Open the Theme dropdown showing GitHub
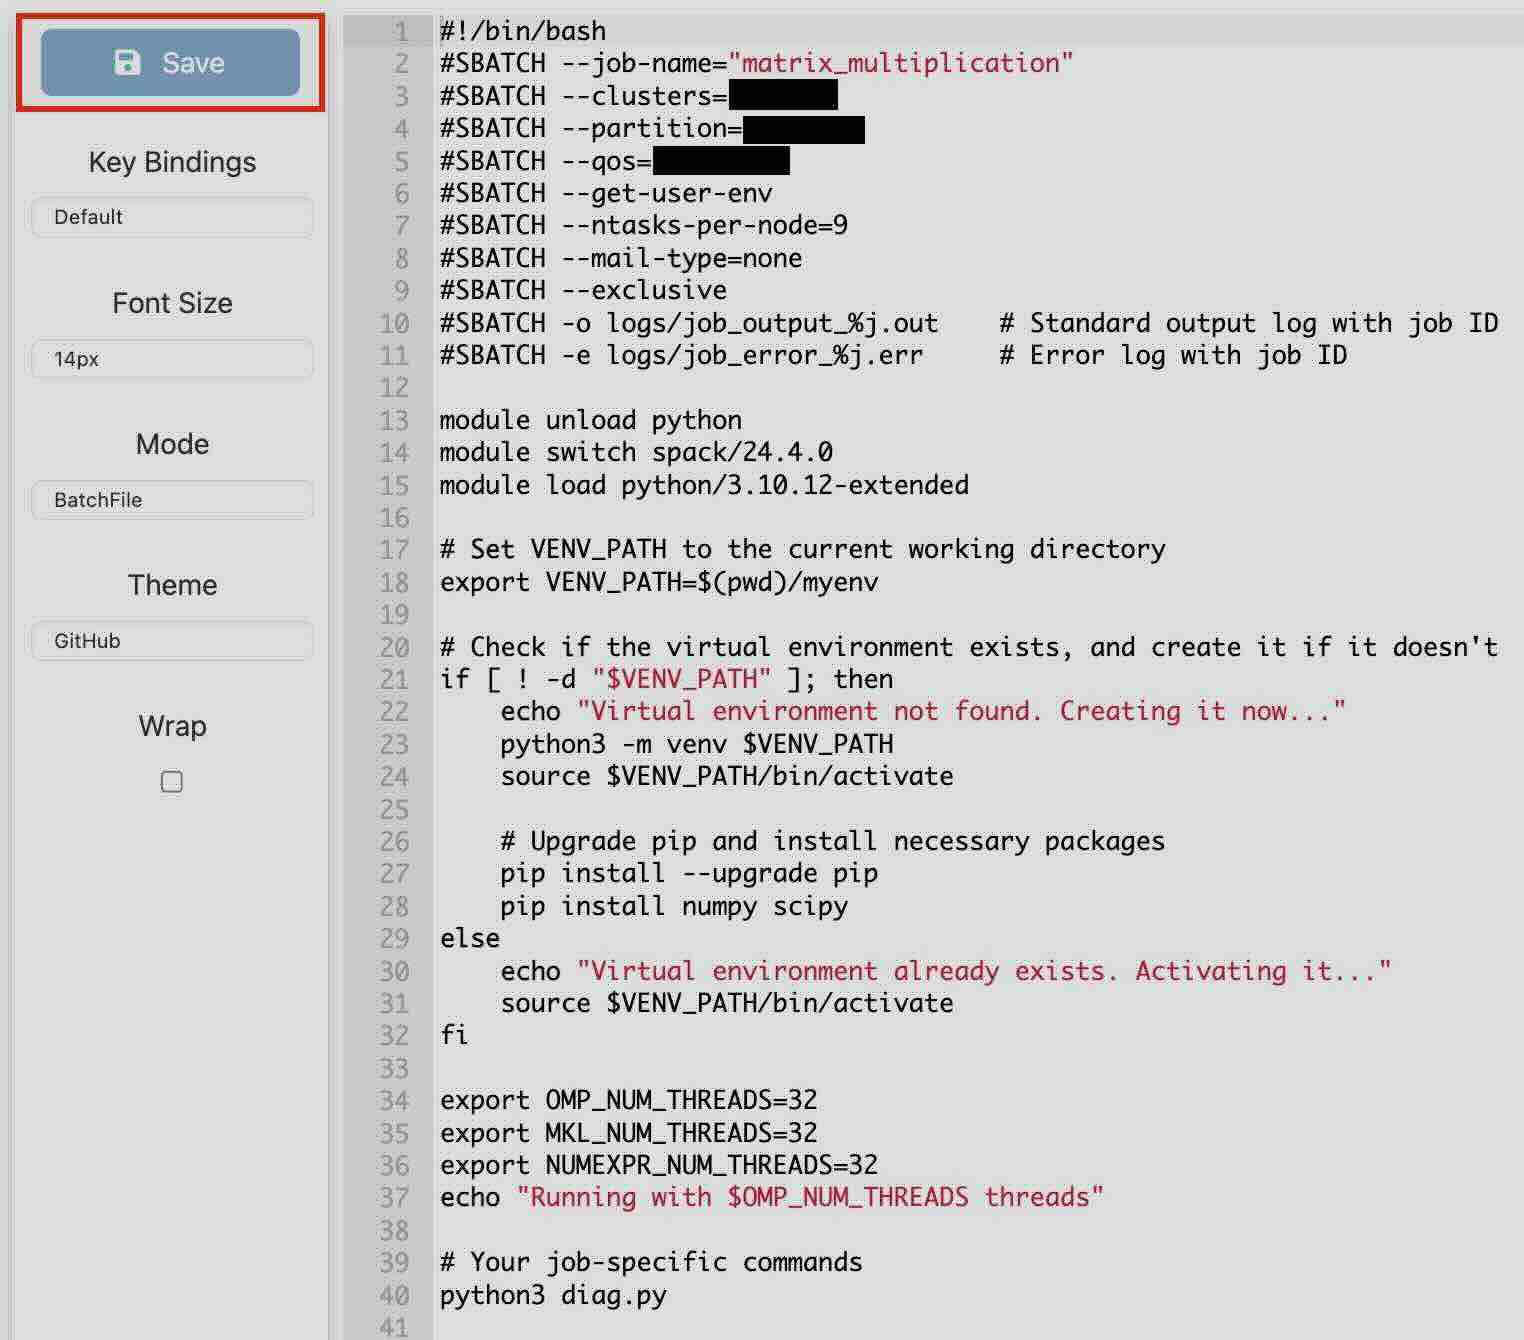Viewport: 1524px width, 1340px height. tap(172, 641)
